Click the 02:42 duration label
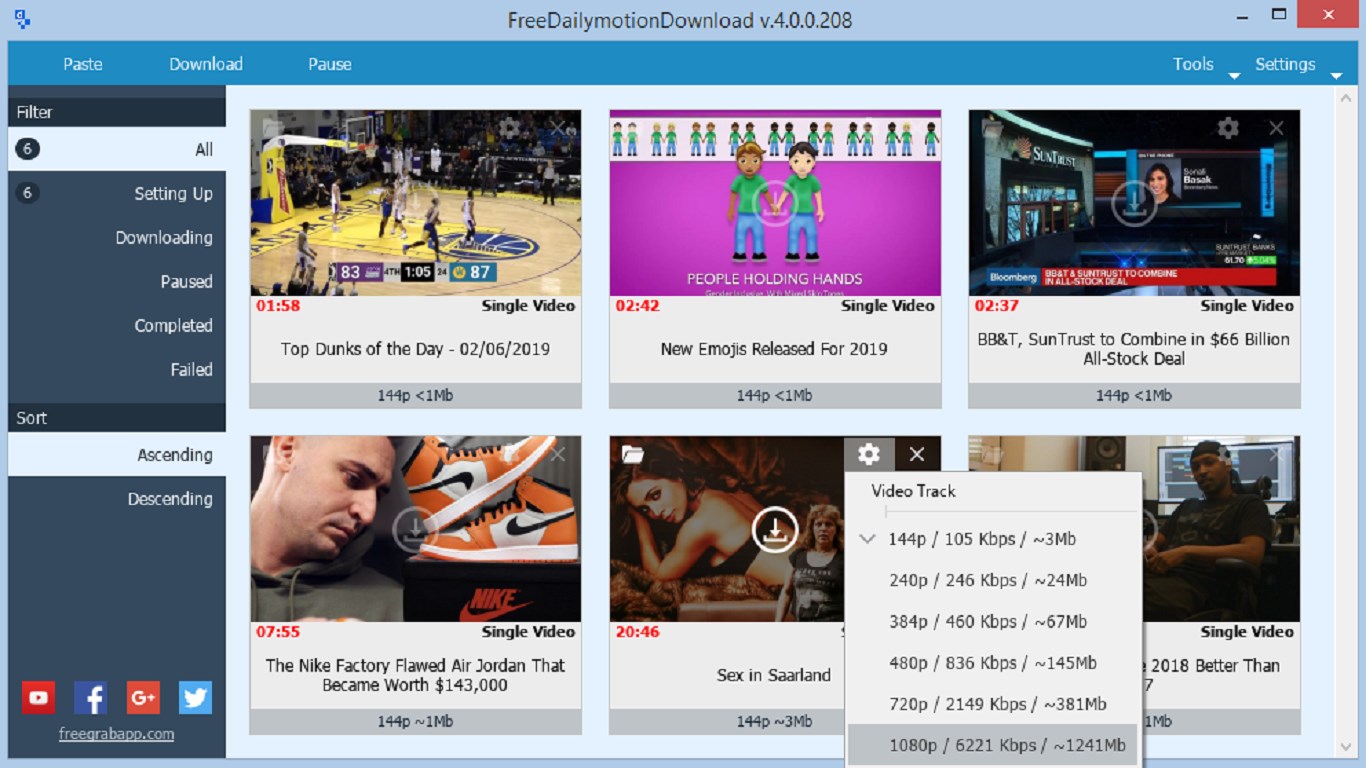 pos(637,306)
